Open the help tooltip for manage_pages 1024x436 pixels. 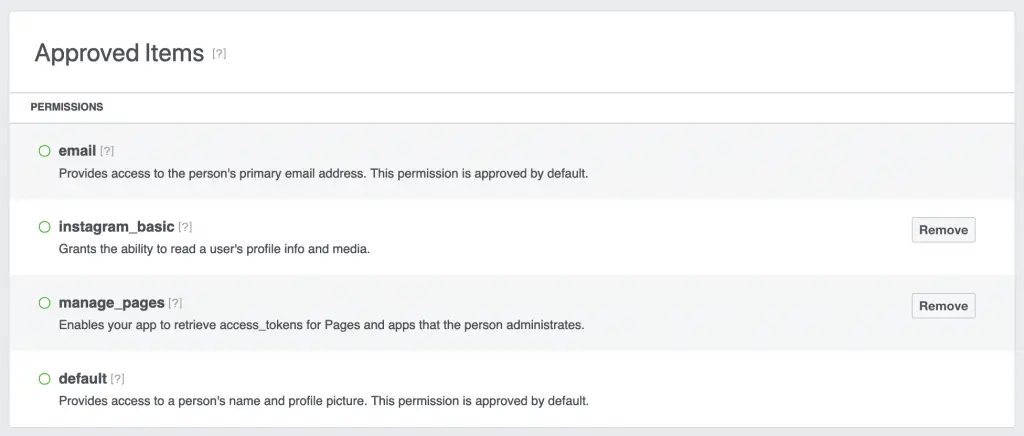pyautogui.click(x=175, y=303)
